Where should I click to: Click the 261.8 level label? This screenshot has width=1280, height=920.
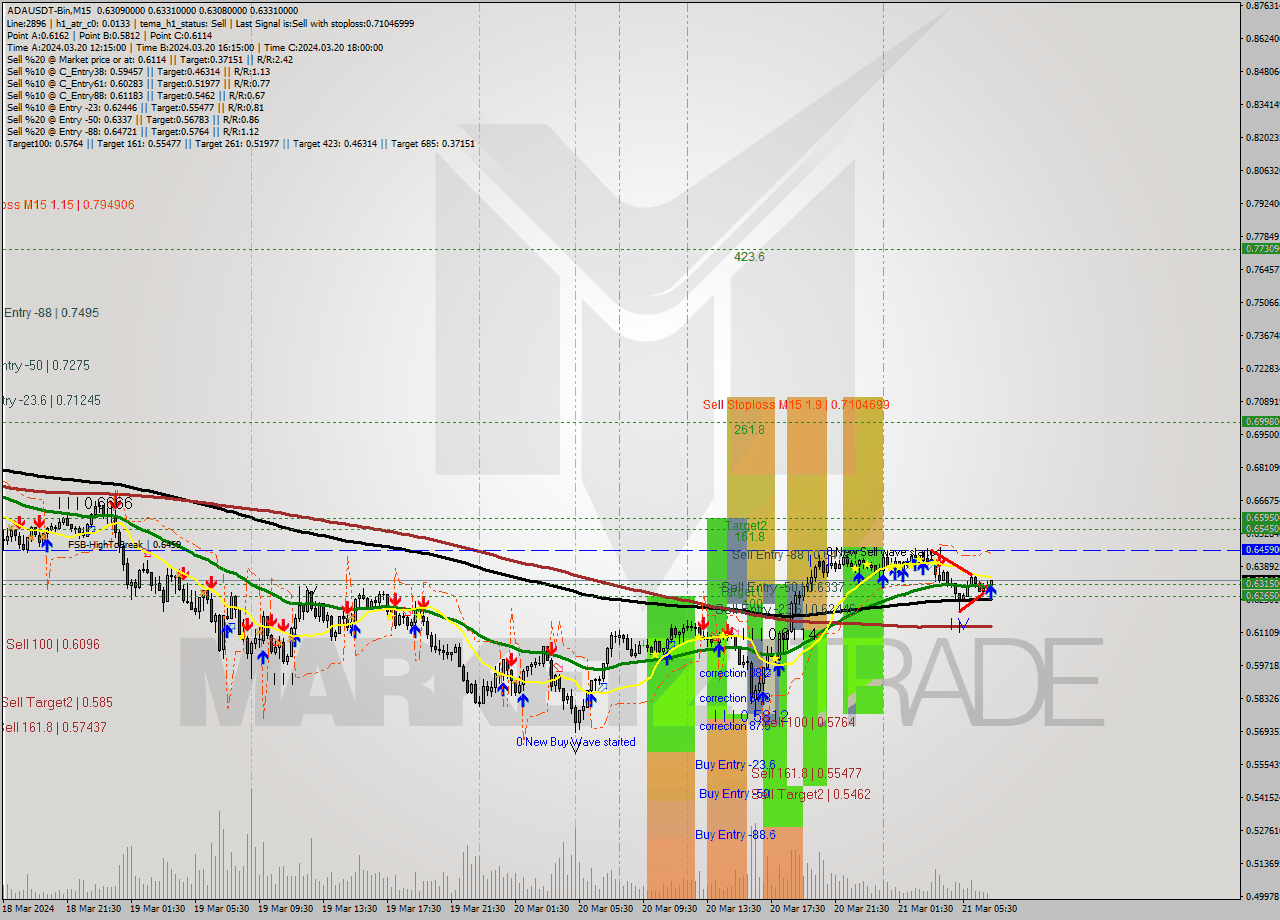pyautogui.click(x=749, y=429)
